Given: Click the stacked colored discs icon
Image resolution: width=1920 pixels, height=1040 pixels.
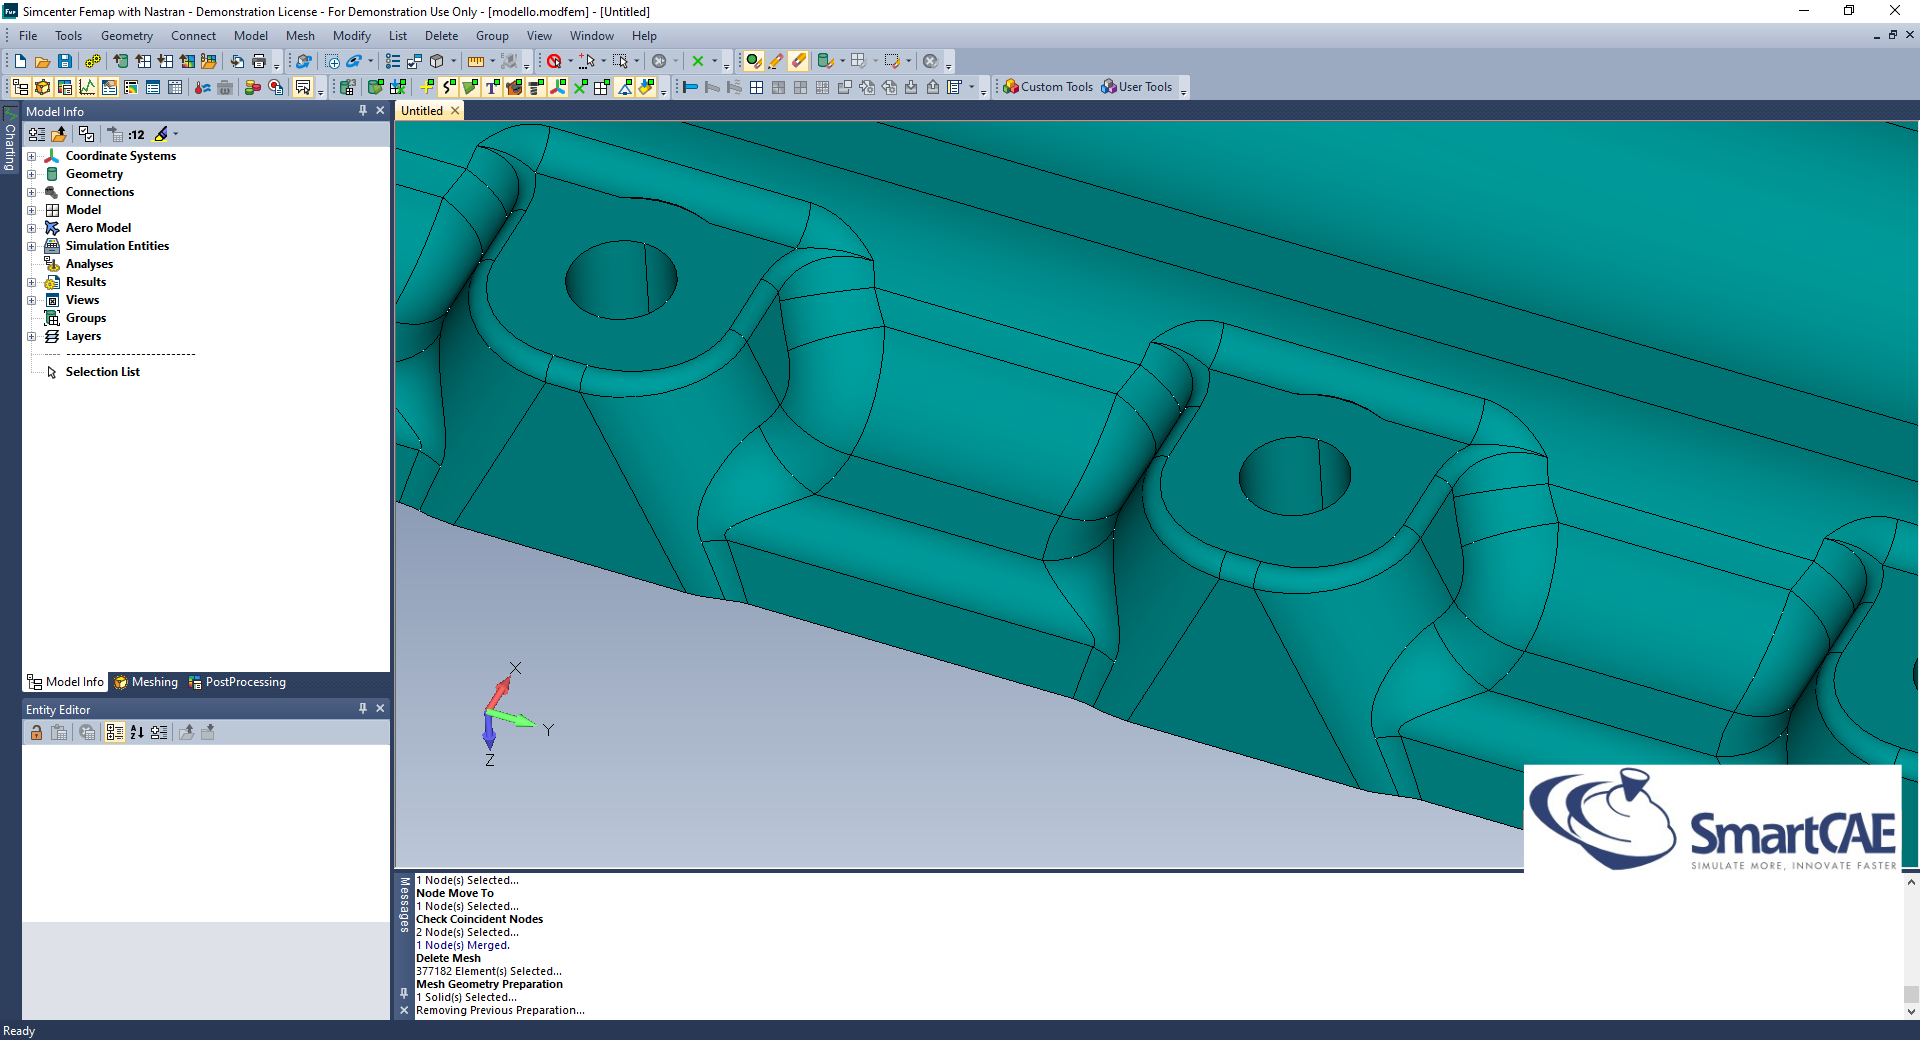Looking at the screenshot, I should tap(253, 87).
